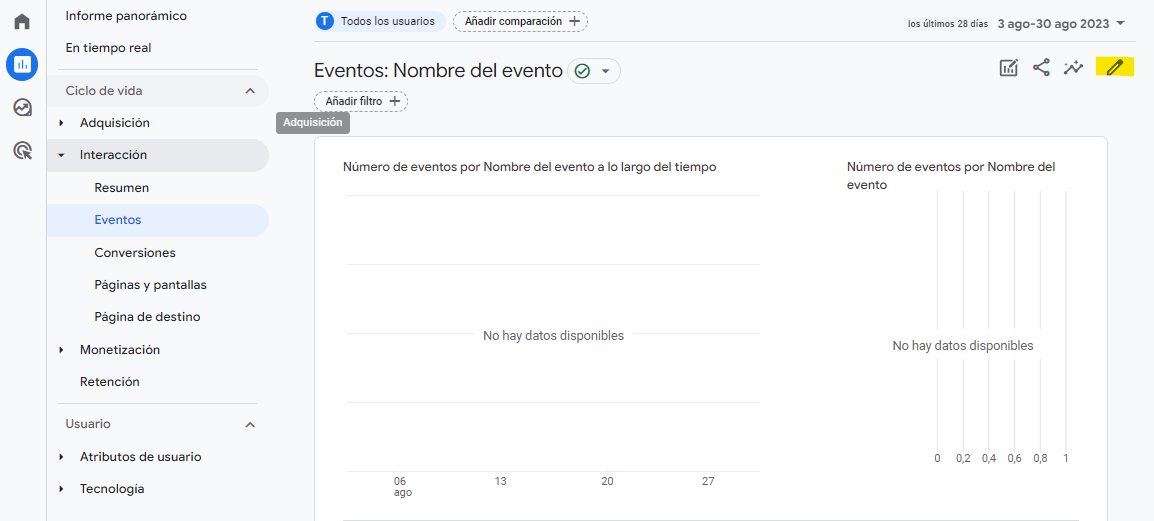Open the Home icon in left rail
This screenshot has width=1154, height=521.
click(22, 21)
